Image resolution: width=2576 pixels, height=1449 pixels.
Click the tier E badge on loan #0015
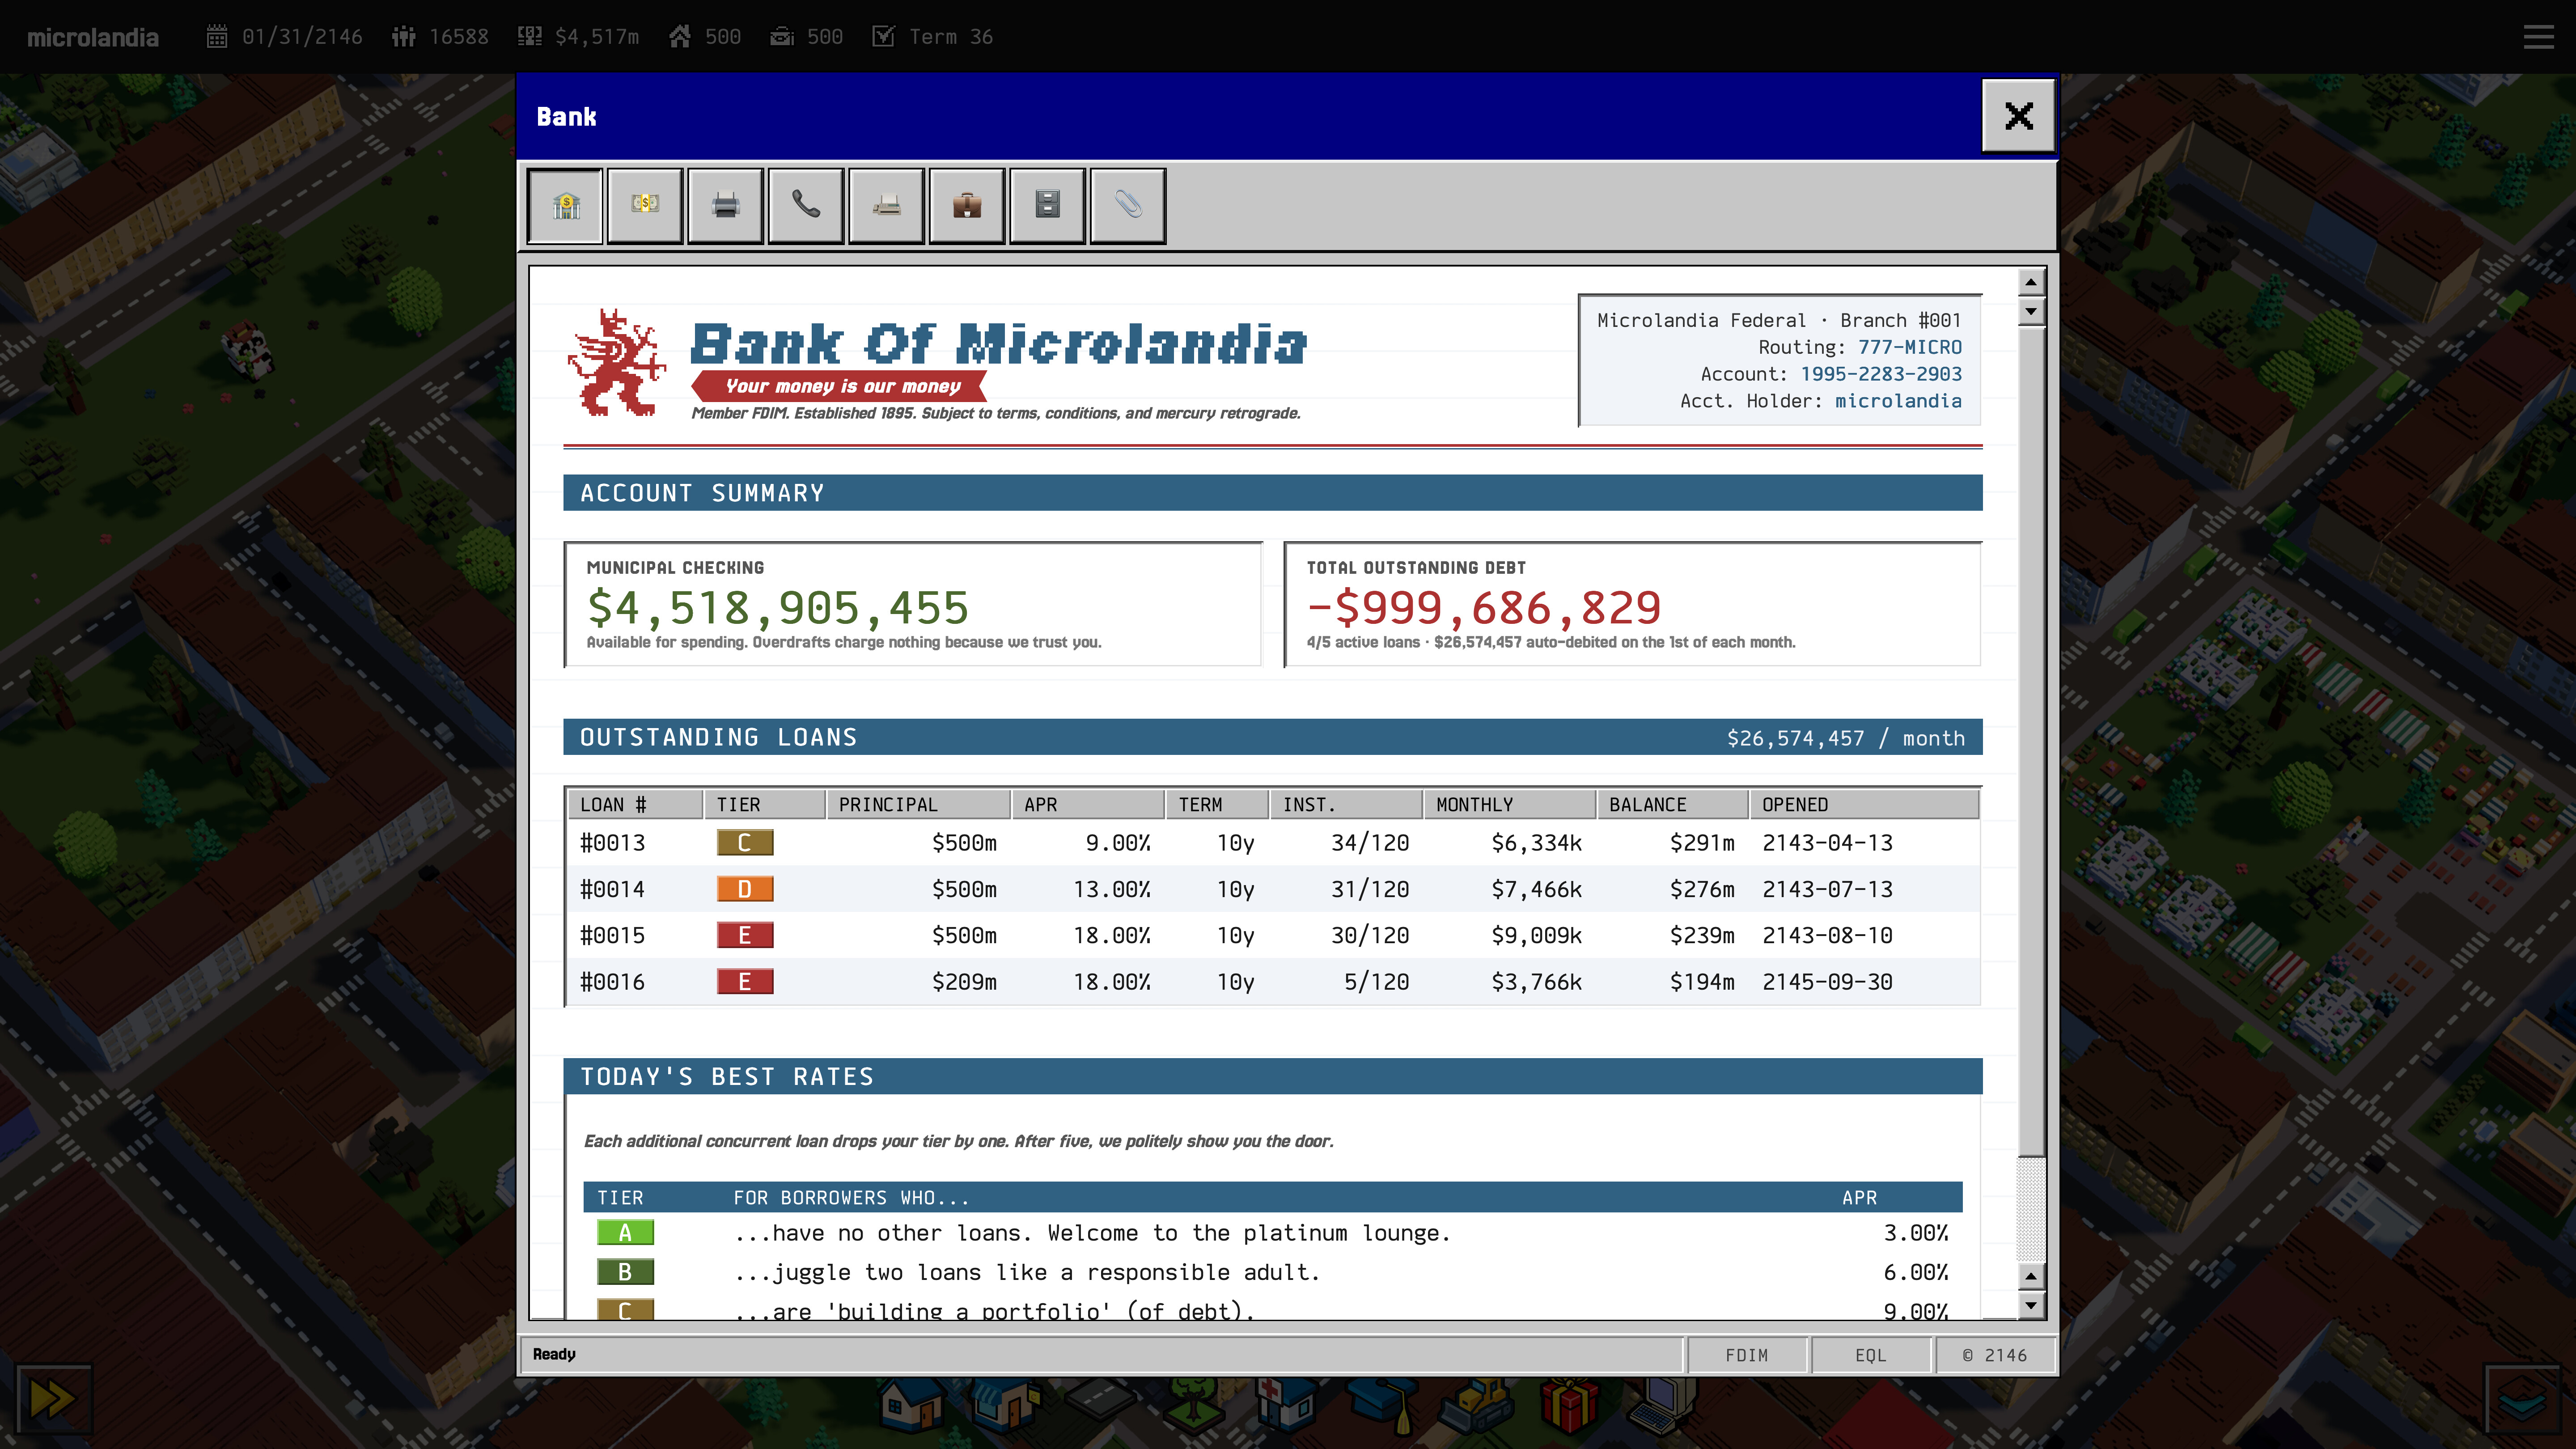[x=745, y=936]
